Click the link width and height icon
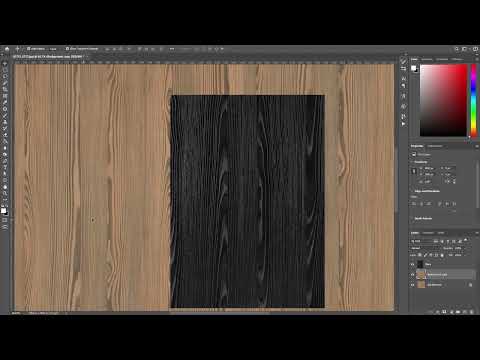Viewport: 480px width, 360px height. pyautogui.click(x=414, y=171)
